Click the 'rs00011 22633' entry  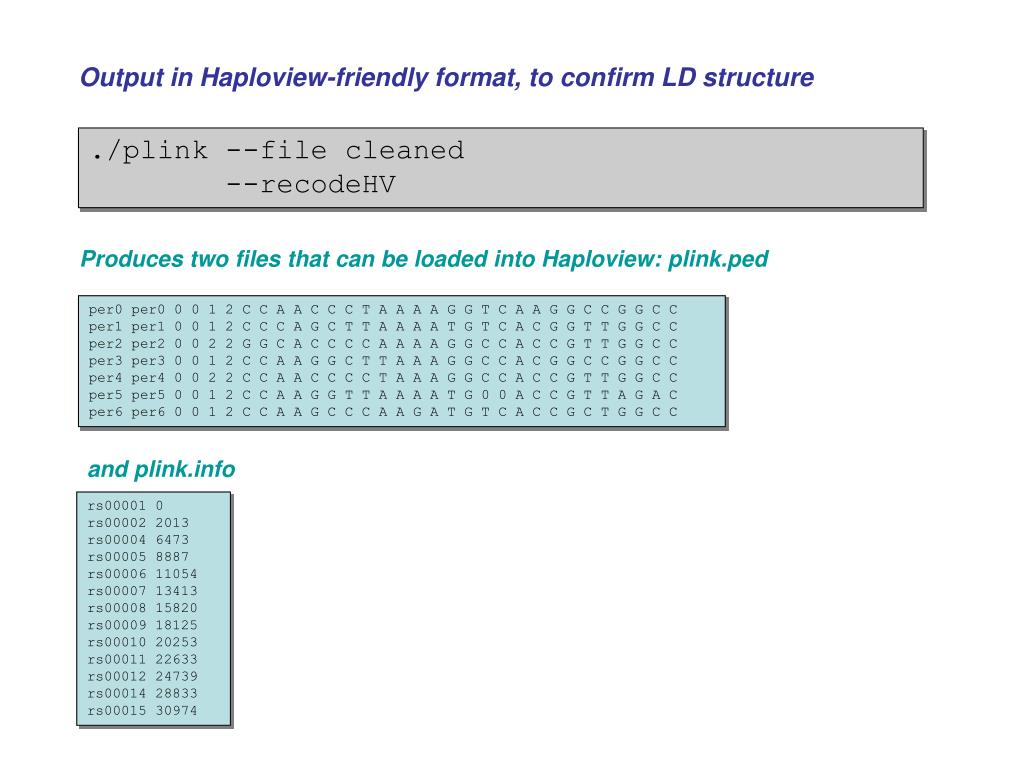tap(142, 659)
